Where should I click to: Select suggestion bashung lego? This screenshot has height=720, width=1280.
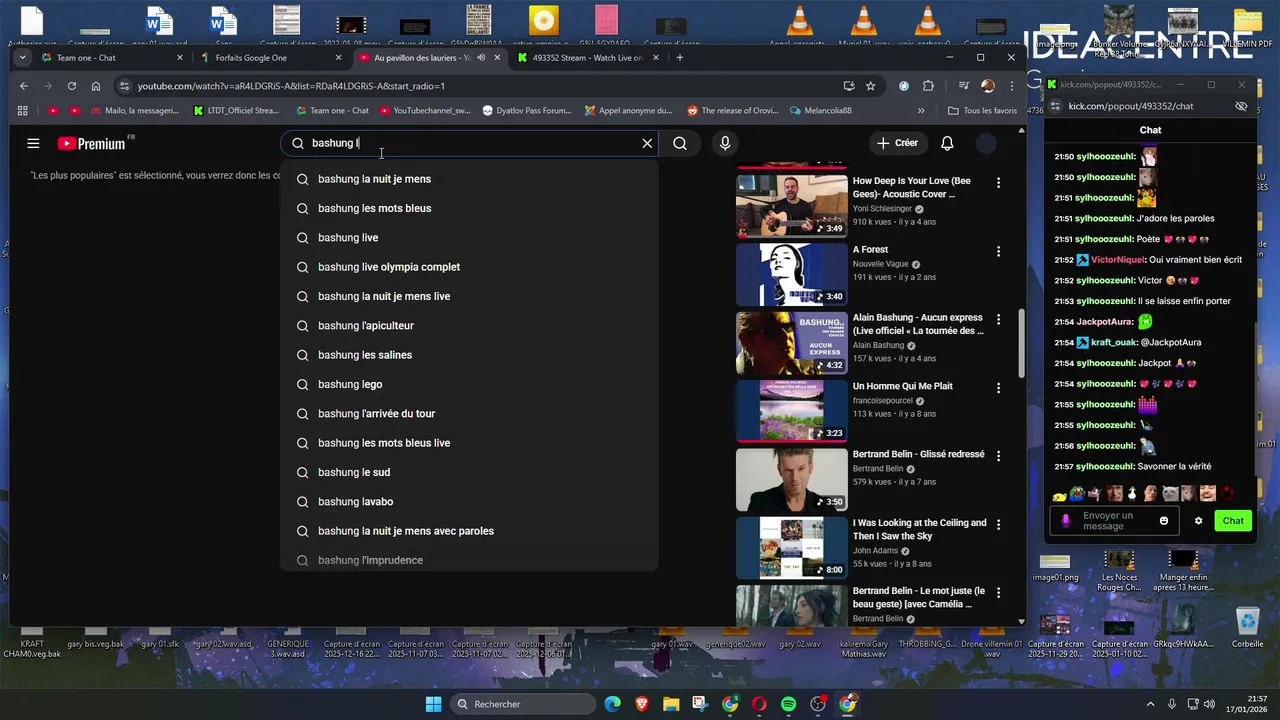(x=469, y=384)
